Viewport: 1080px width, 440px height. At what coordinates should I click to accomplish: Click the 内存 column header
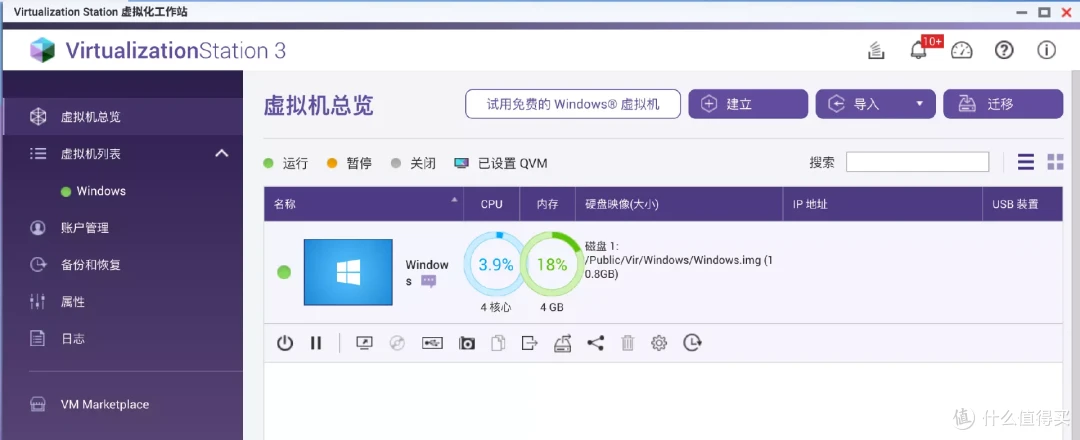click(547, 204)
